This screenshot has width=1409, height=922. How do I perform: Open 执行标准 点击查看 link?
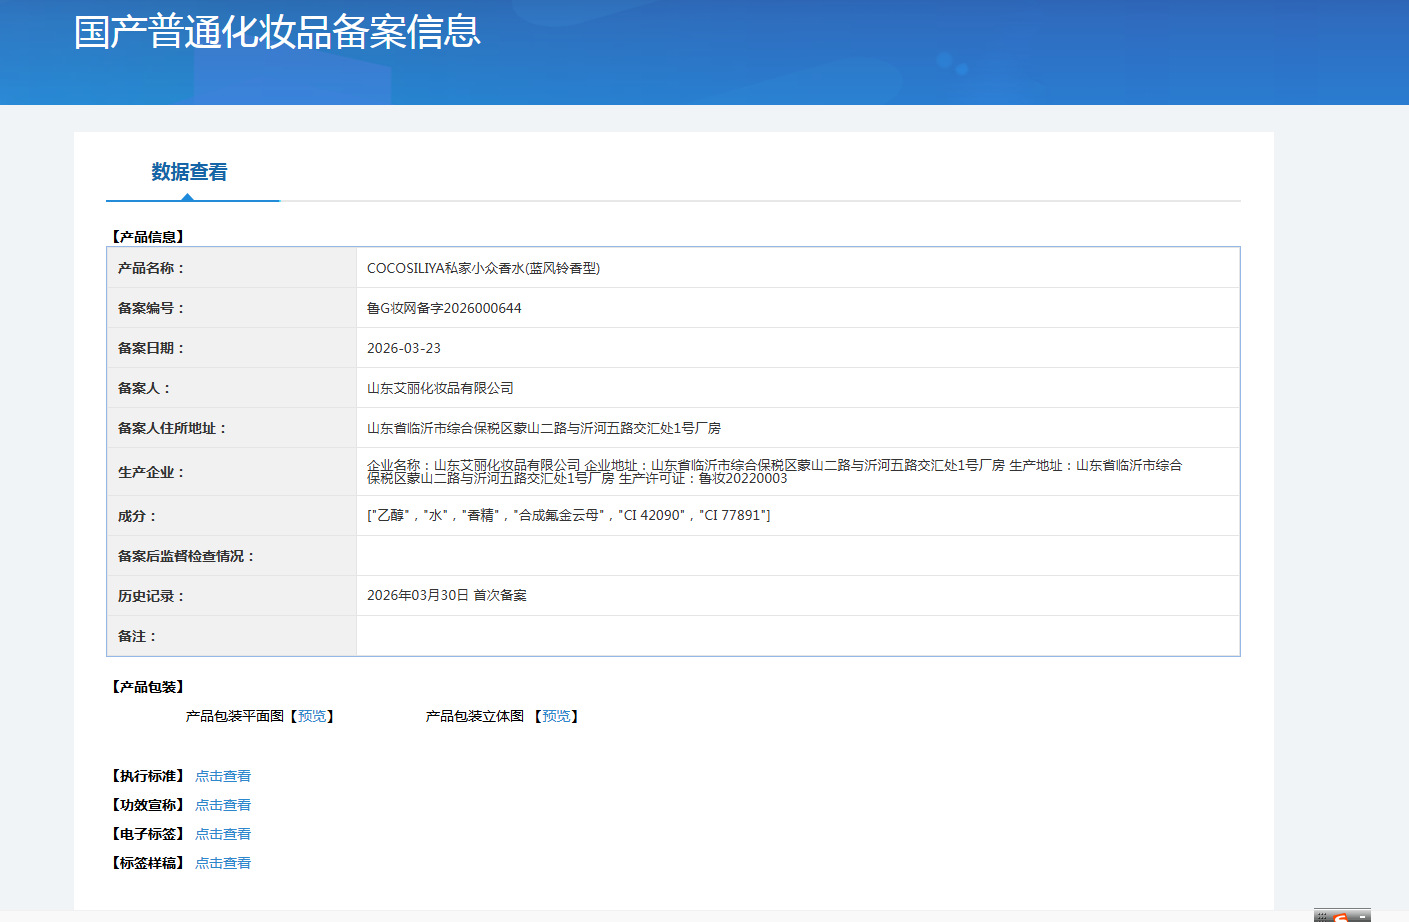[x=223, y=776]
